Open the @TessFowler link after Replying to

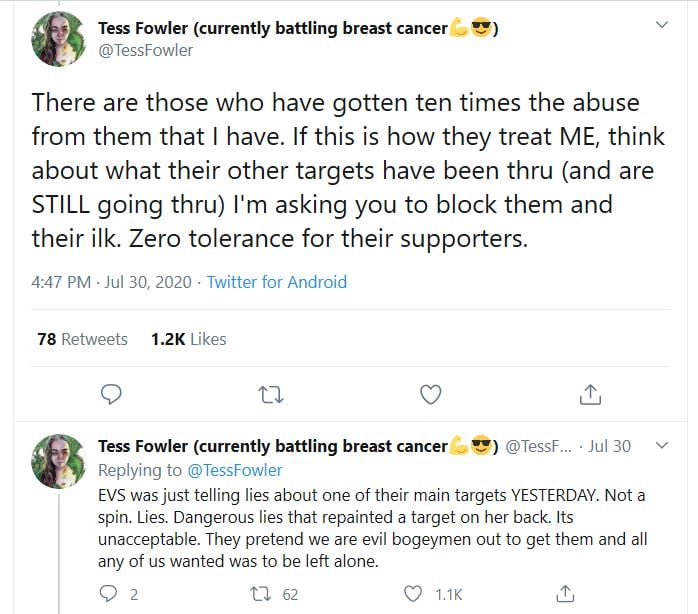(235, 470)
